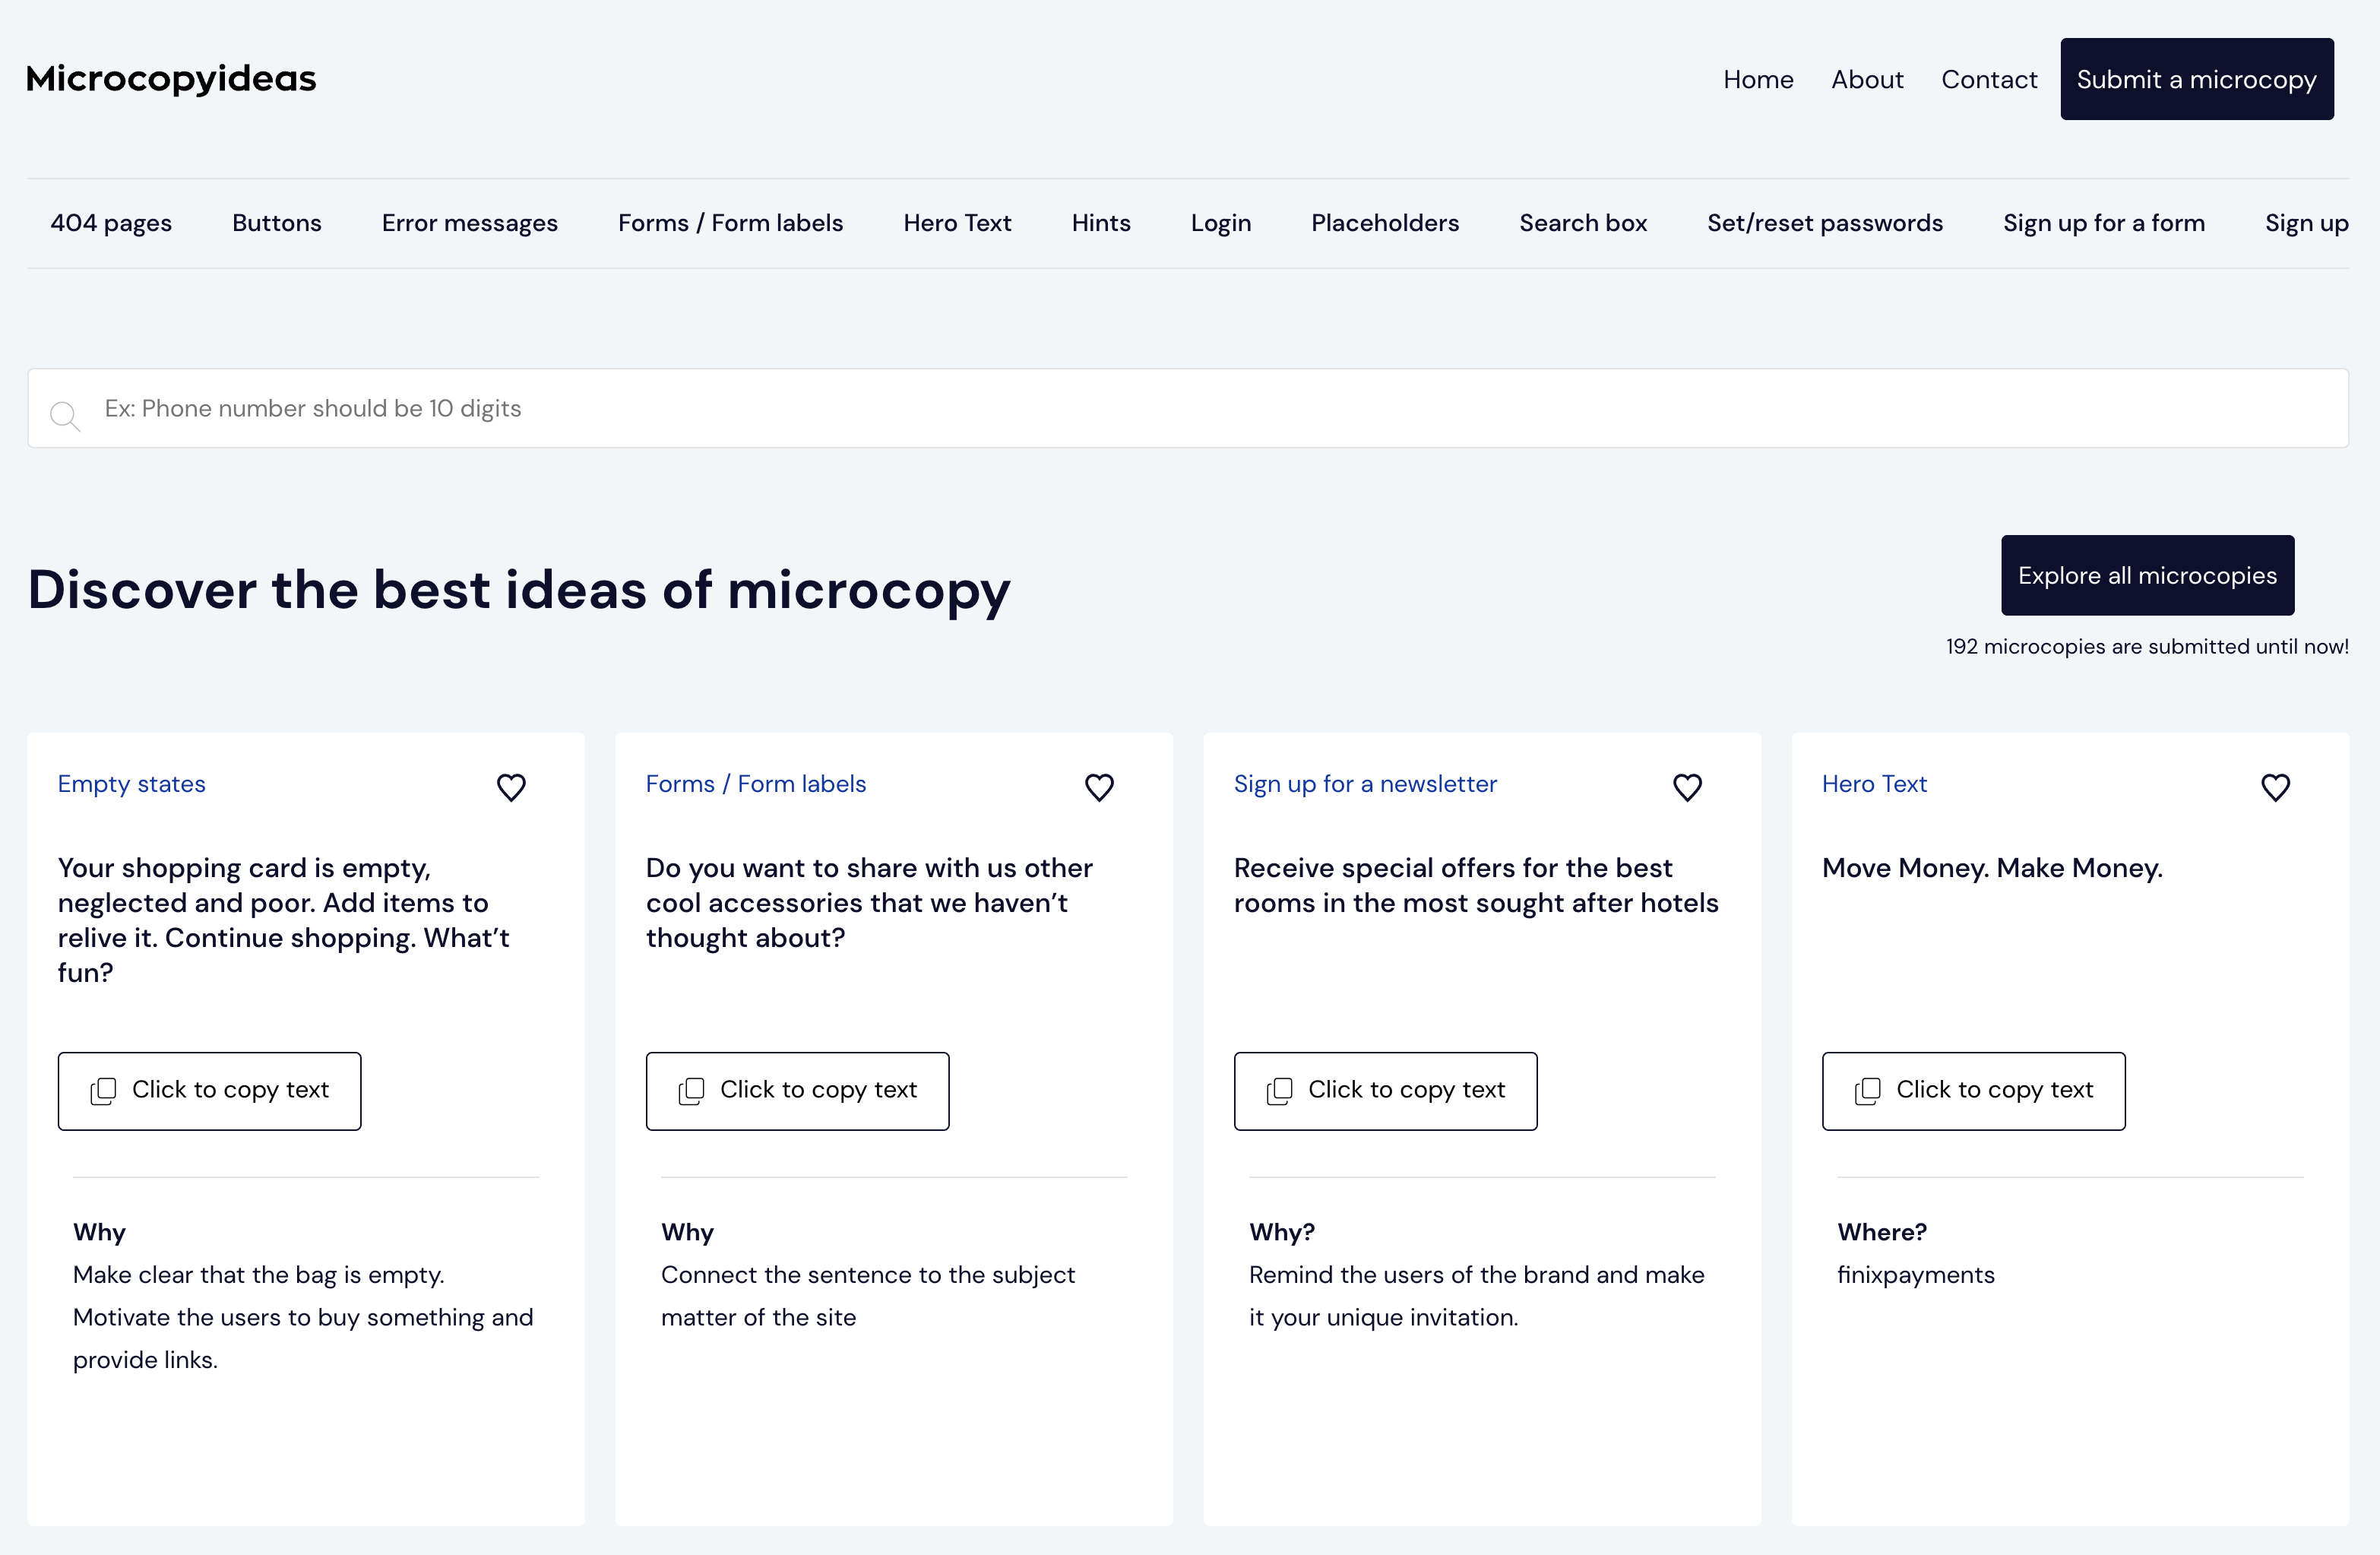Toggle the heart on the Empty states card
The height and width of the screenshot is (1555, 2380).
[511, 787]
